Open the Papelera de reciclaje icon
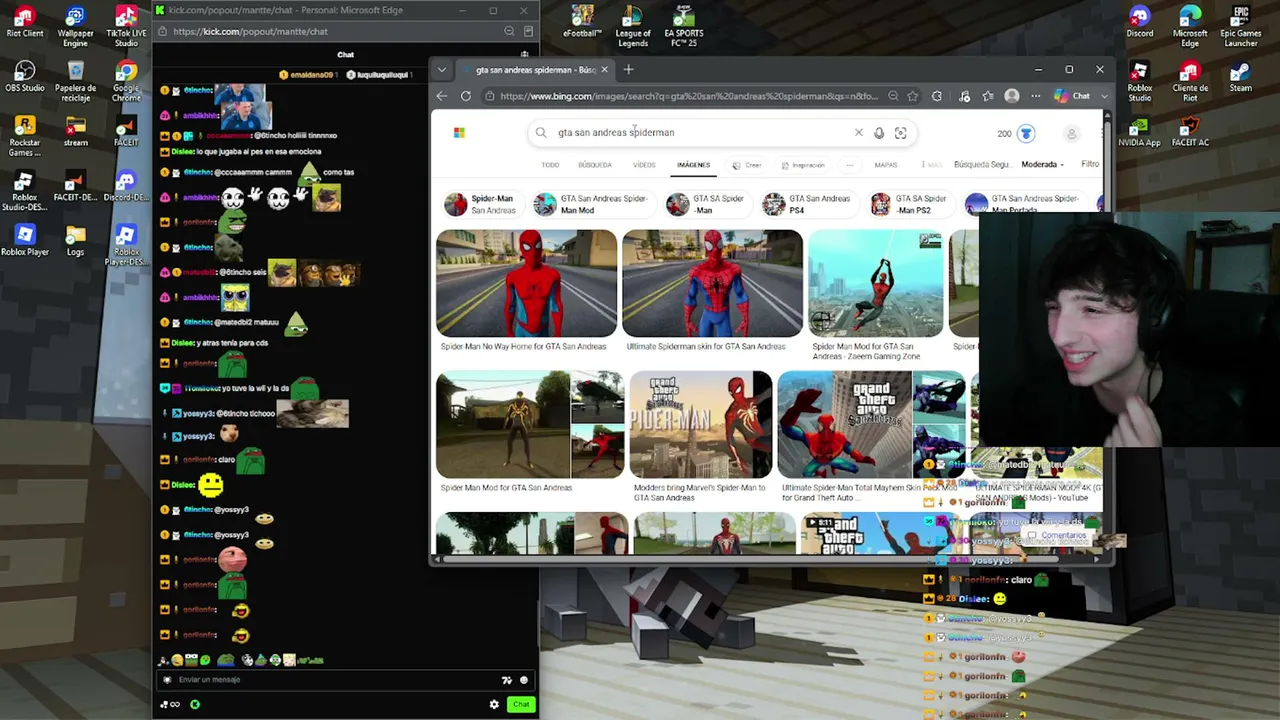 click(x=75, y=81)
